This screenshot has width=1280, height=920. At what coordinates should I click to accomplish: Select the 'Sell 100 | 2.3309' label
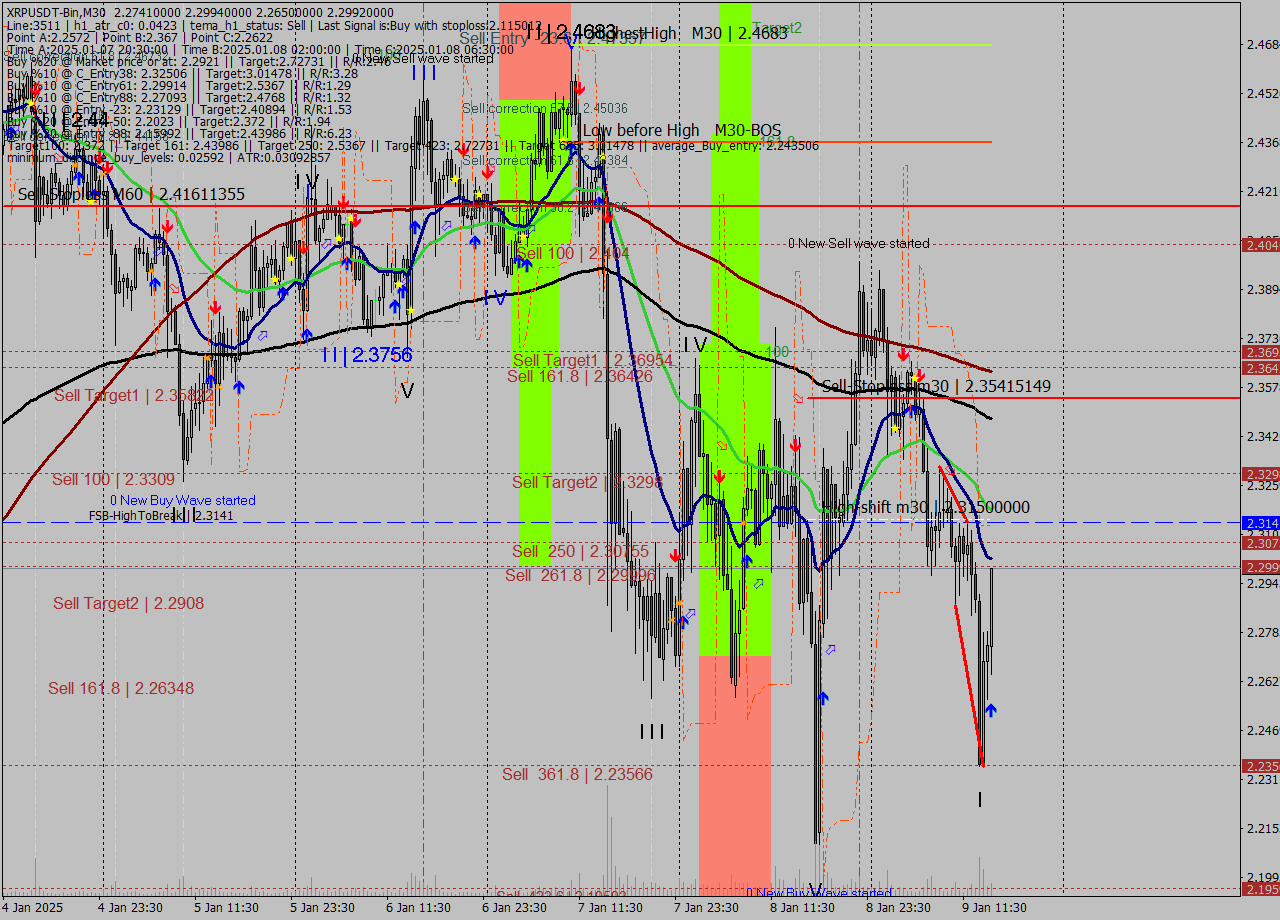pos(113,480)
